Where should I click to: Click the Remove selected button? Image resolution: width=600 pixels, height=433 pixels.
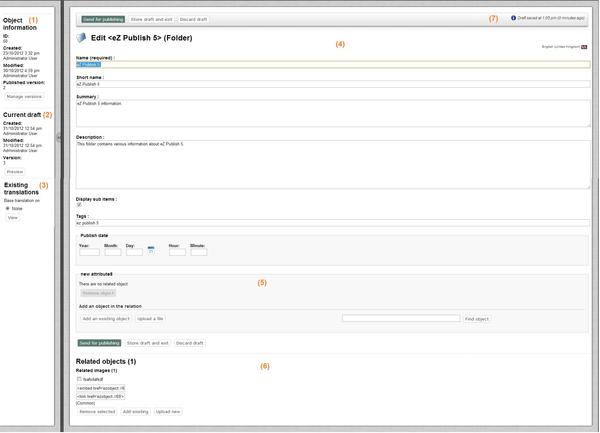point(97,412)
